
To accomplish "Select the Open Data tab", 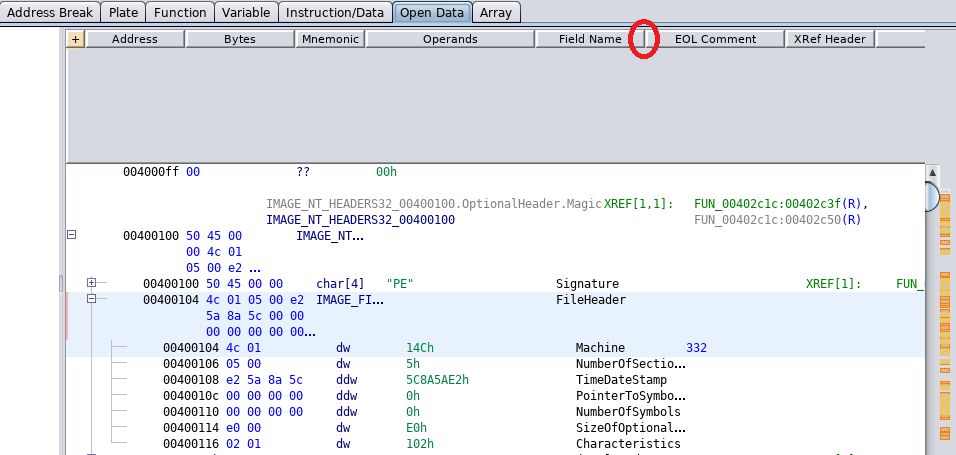I will [x=432, y=12].
